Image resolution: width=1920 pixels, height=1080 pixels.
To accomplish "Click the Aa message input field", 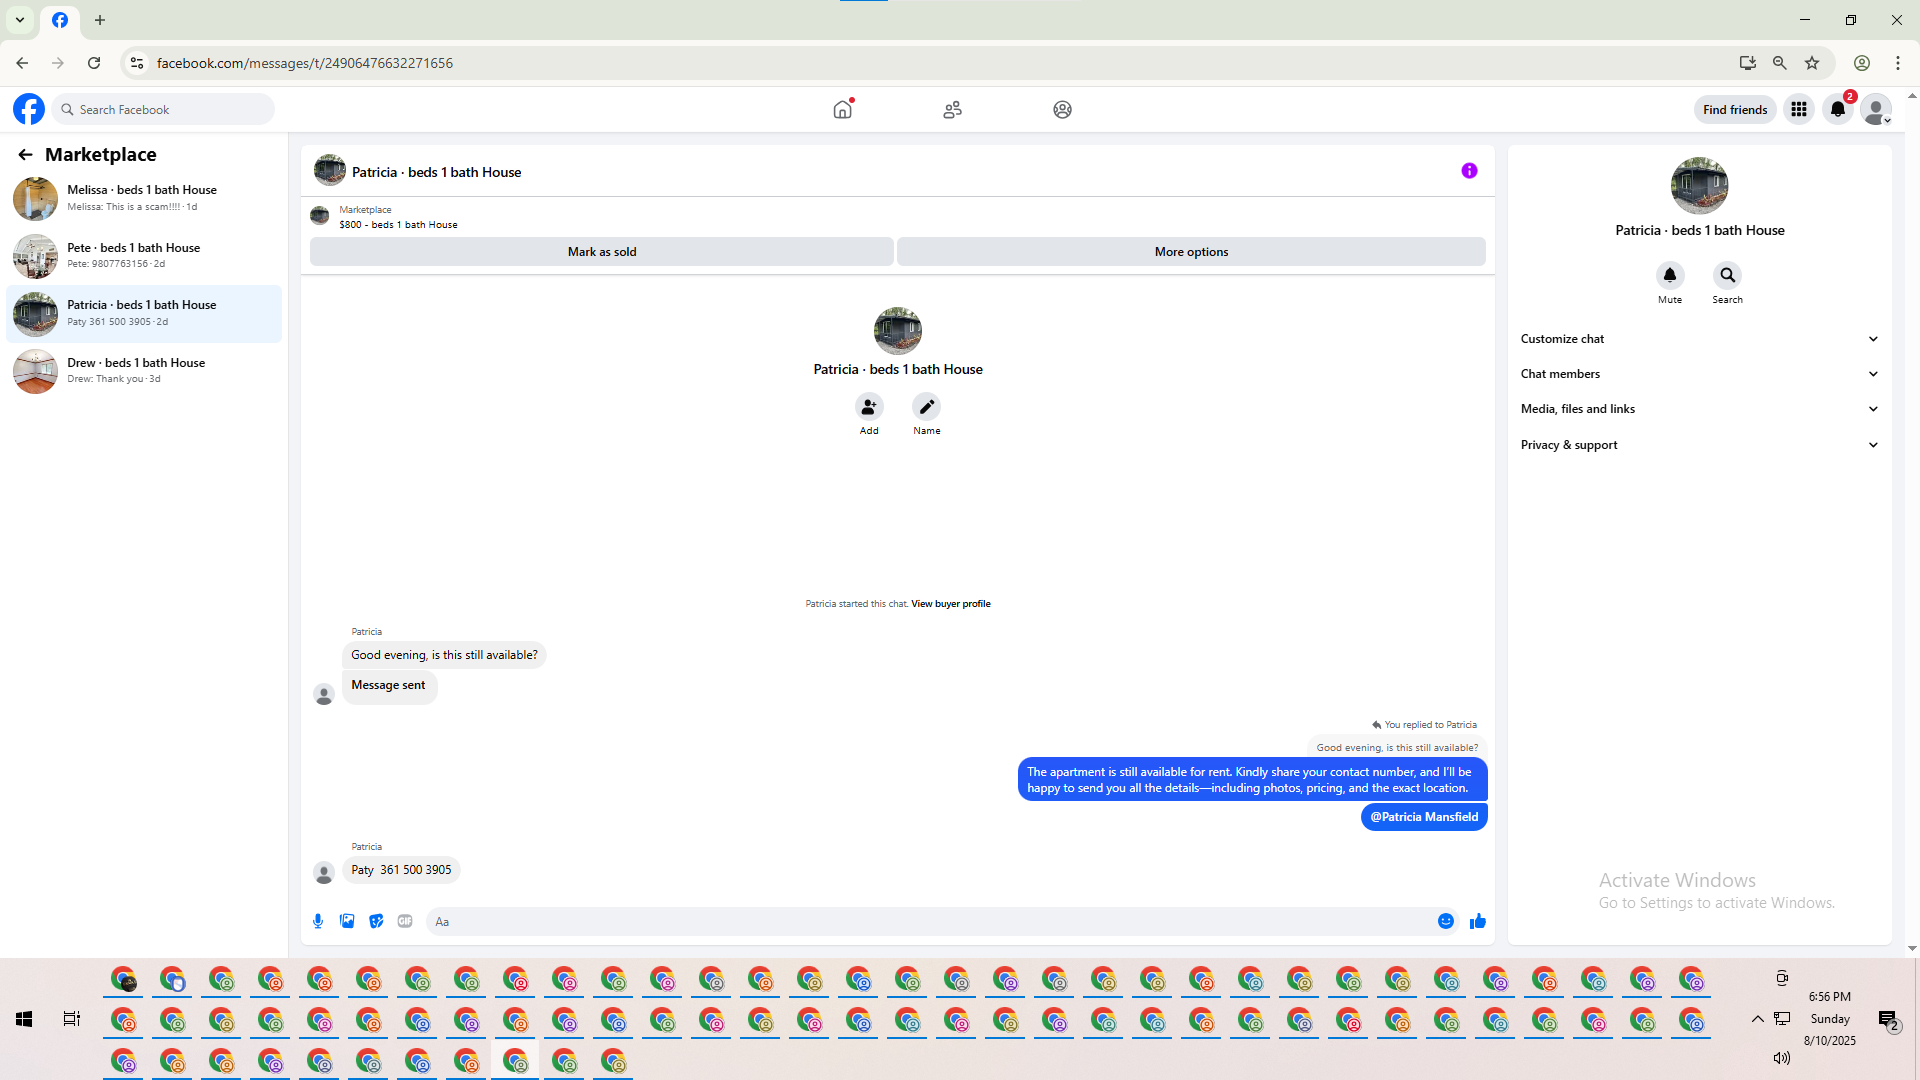I will 930,922.
